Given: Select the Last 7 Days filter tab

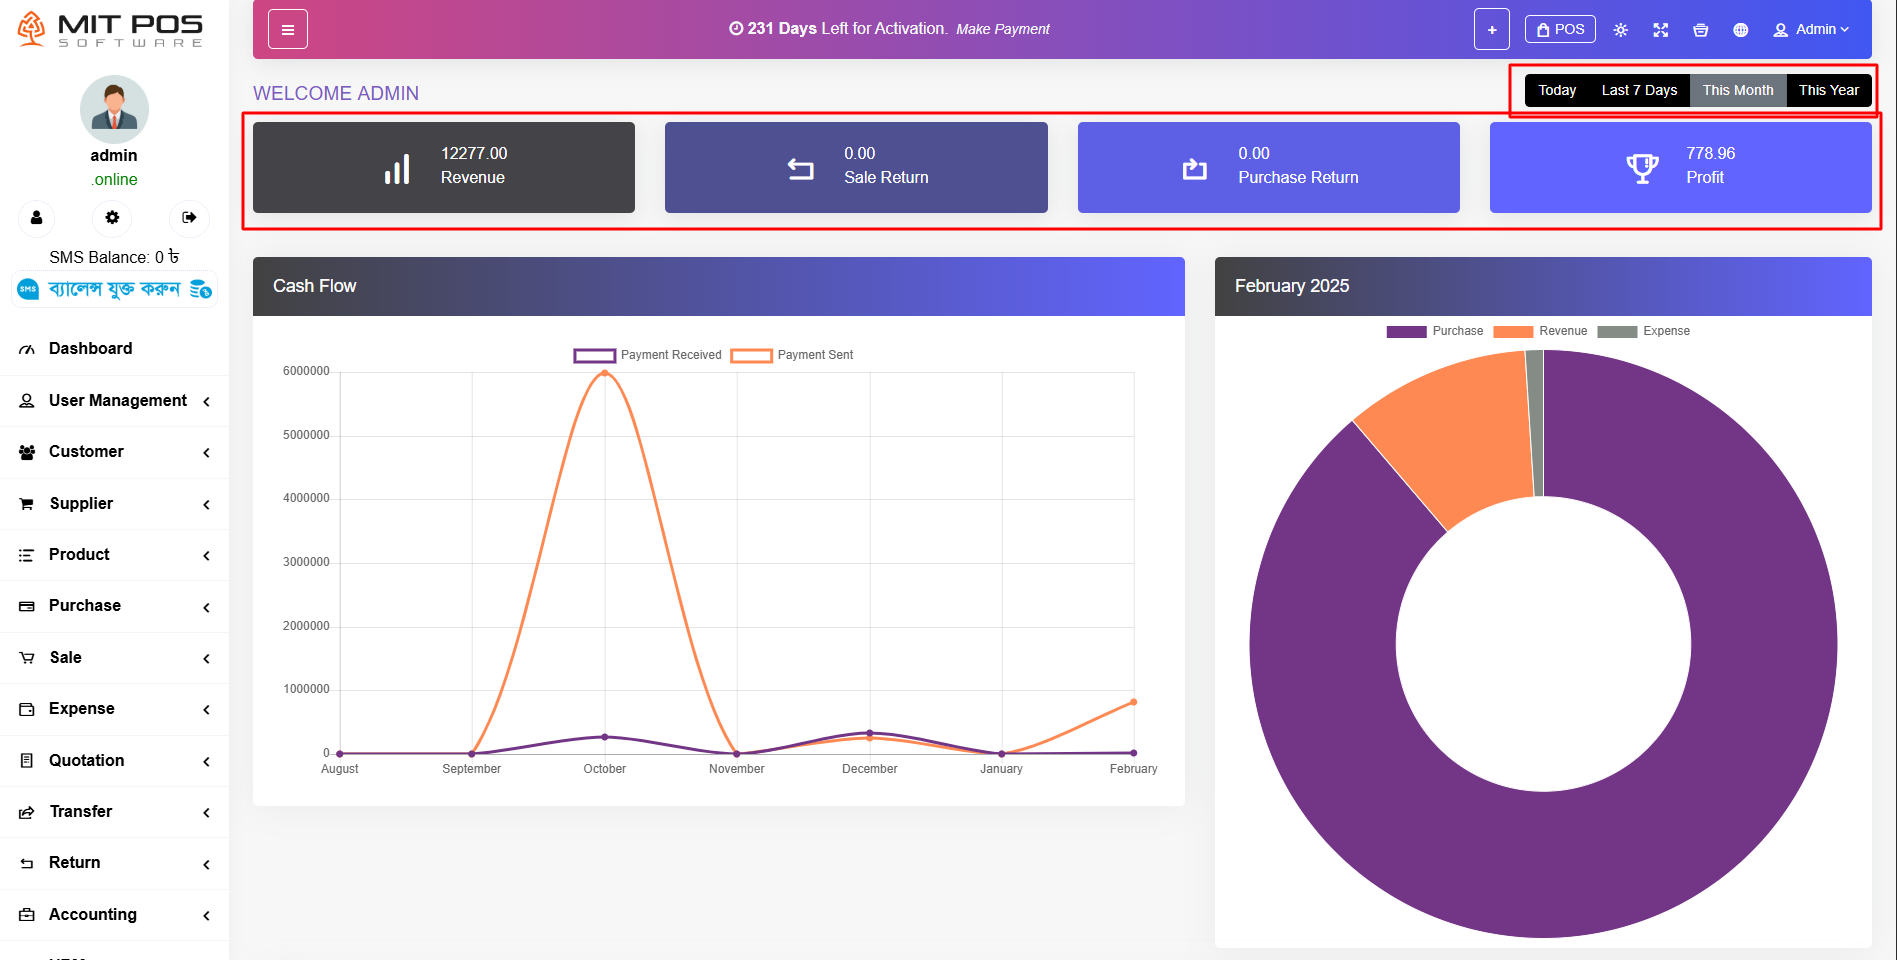Looking at the screenshot, I should (1639, 90).
